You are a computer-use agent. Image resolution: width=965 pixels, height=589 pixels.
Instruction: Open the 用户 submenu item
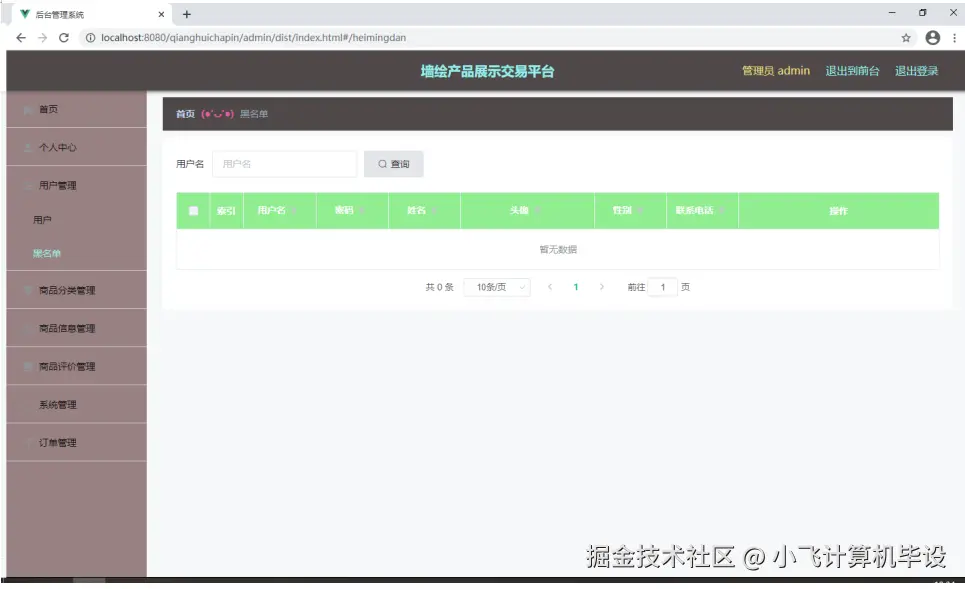click(x=76, y=220)
